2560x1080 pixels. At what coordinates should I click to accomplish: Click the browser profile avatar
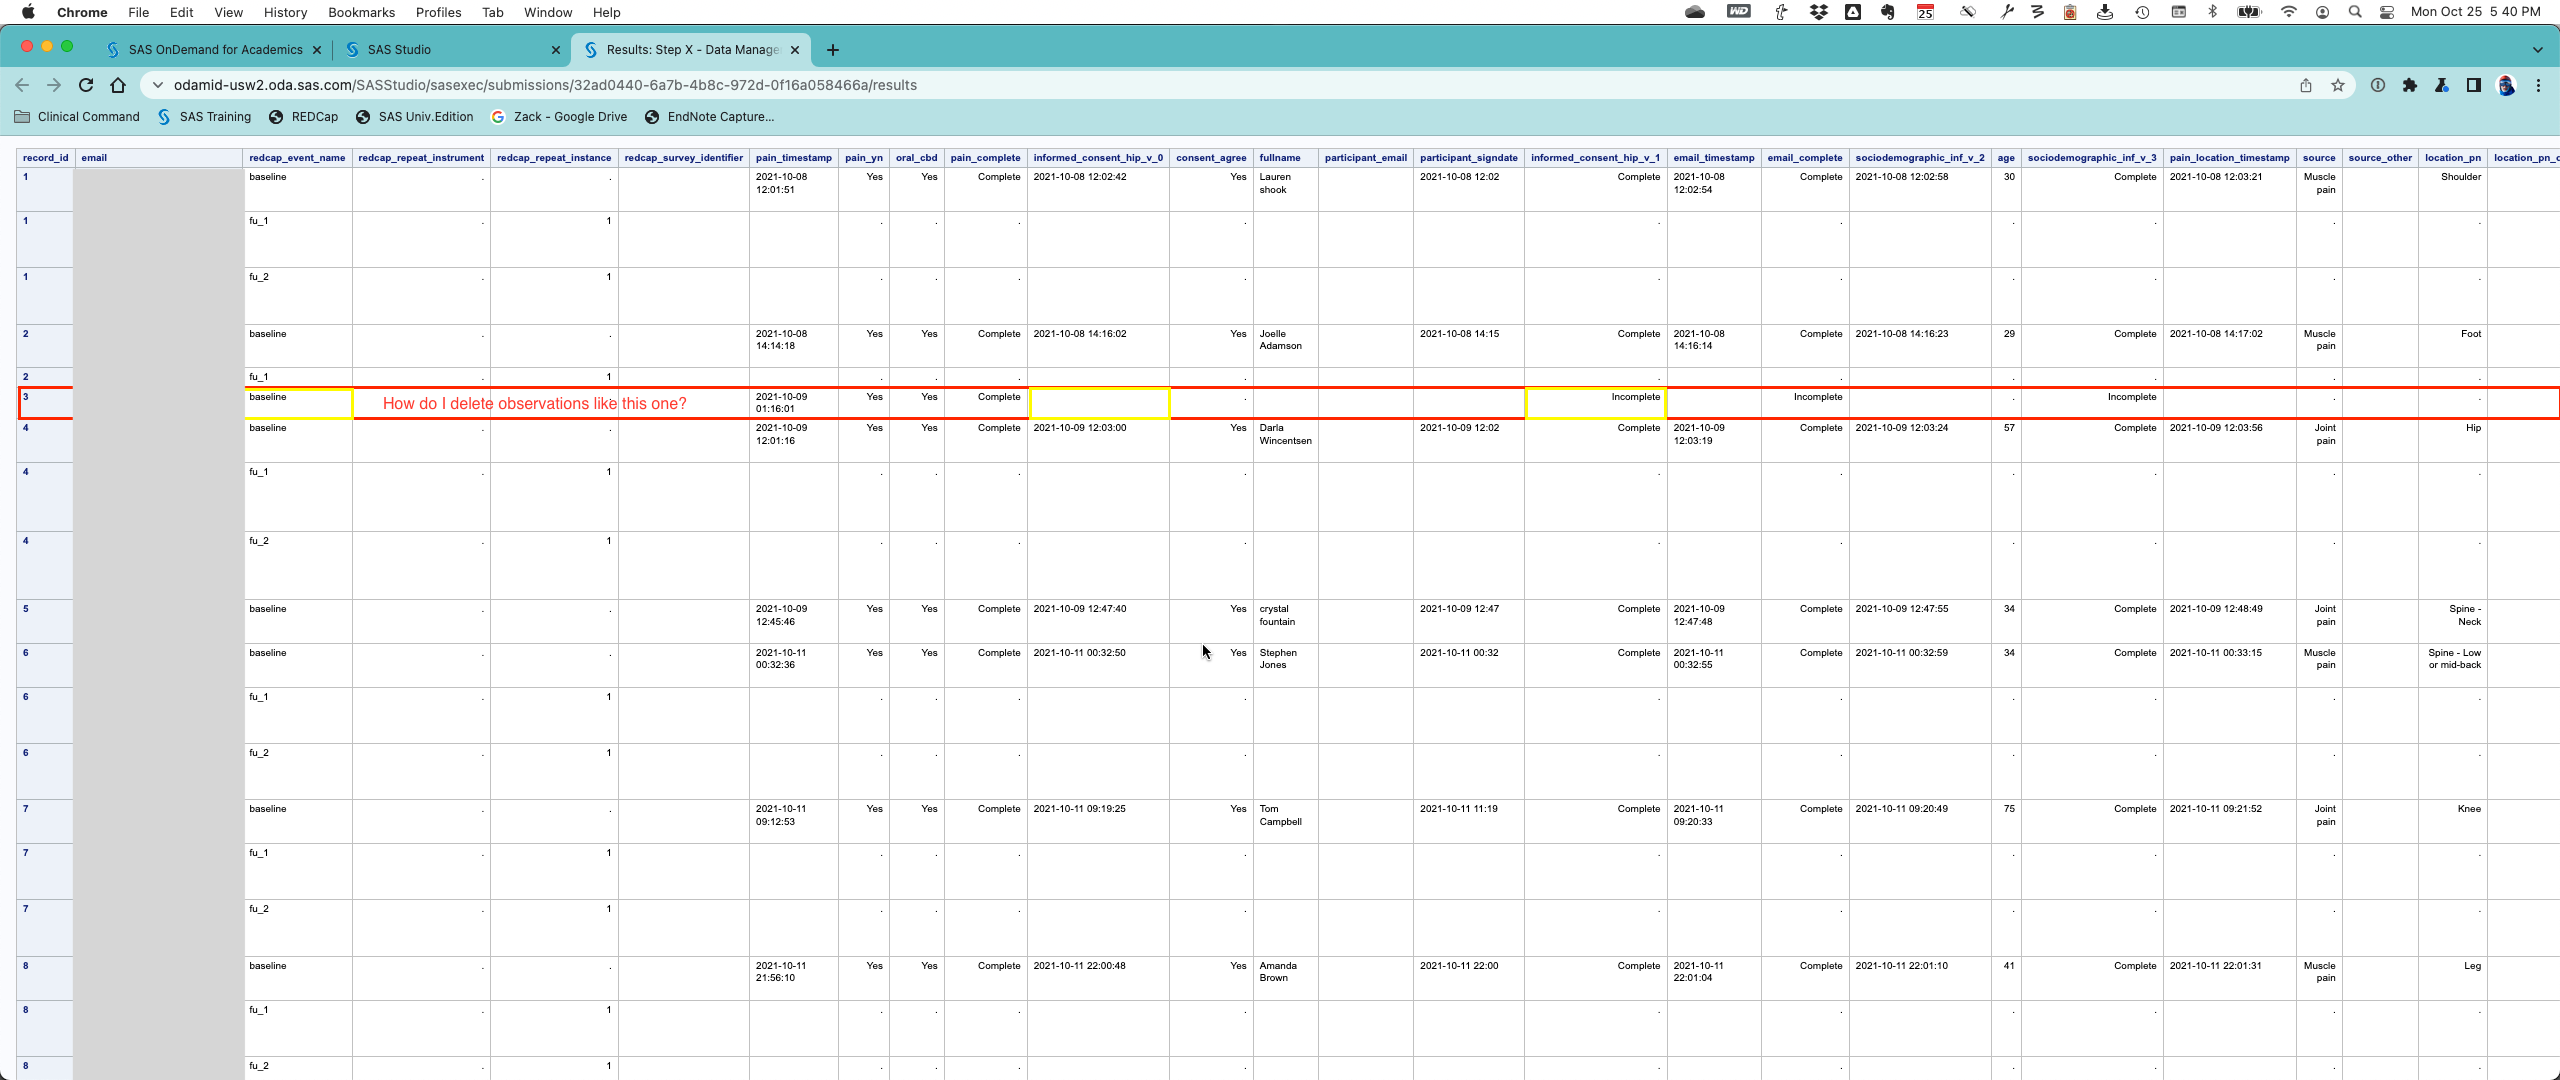[x=2507, y=85]
